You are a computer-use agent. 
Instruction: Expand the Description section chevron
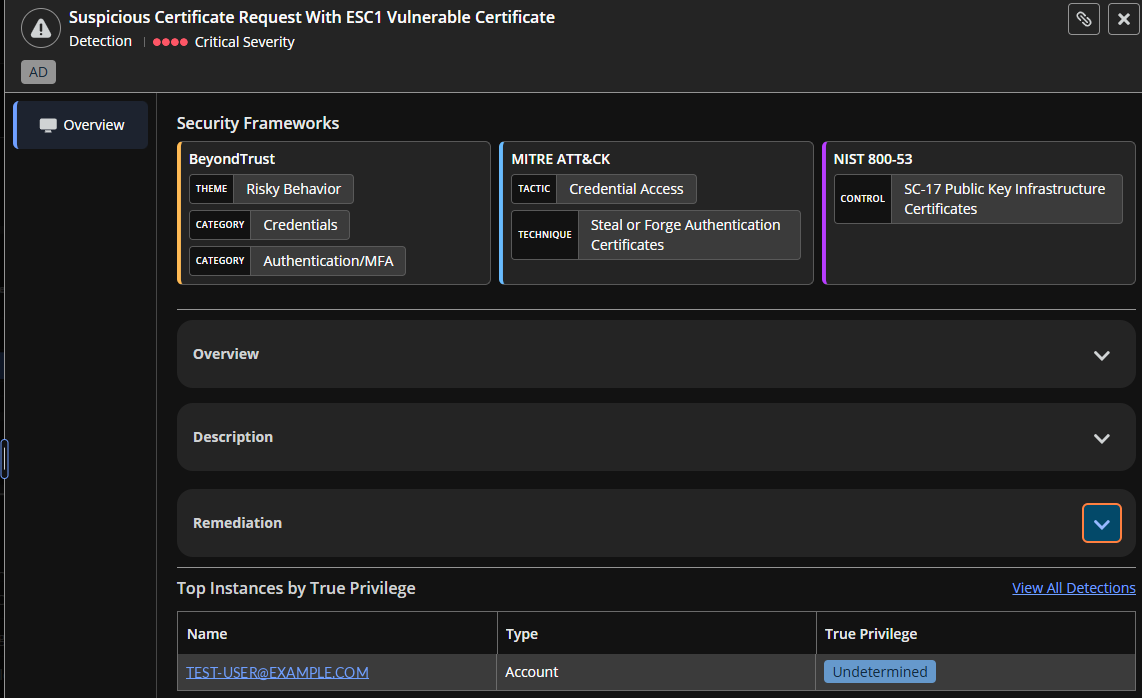tap(1101, 438)
